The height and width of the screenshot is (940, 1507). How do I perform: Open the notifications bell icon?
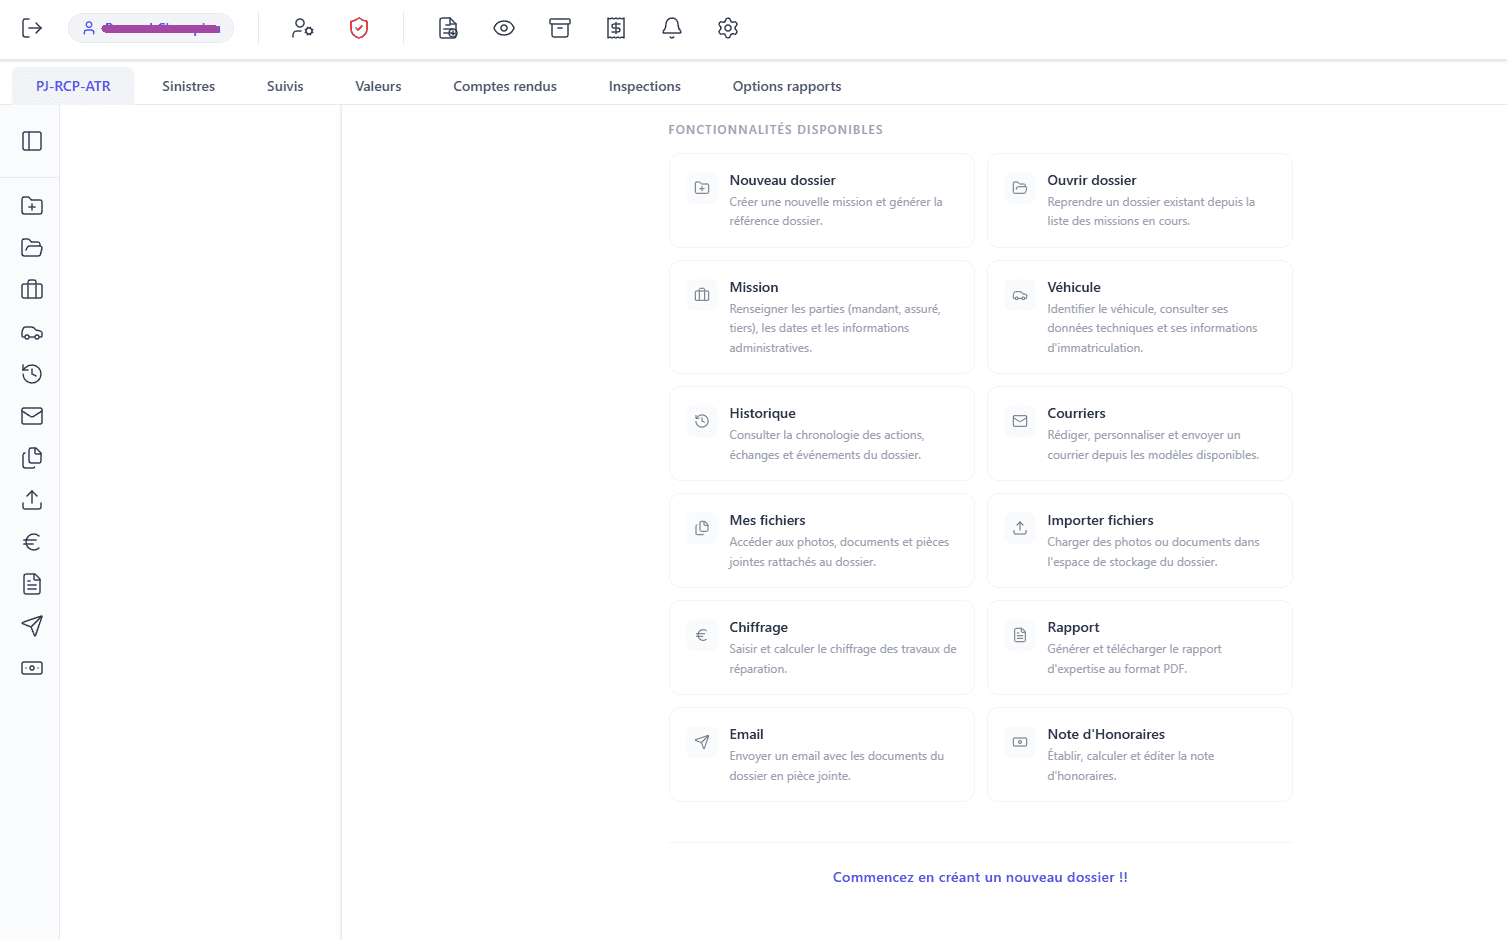(672, 28)
